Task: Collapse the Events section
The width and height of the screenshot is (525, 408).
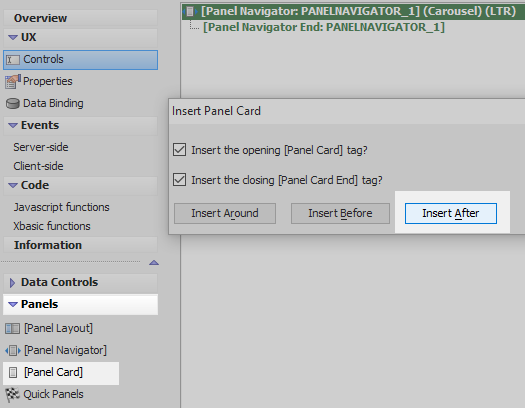Action: point(13,126)
